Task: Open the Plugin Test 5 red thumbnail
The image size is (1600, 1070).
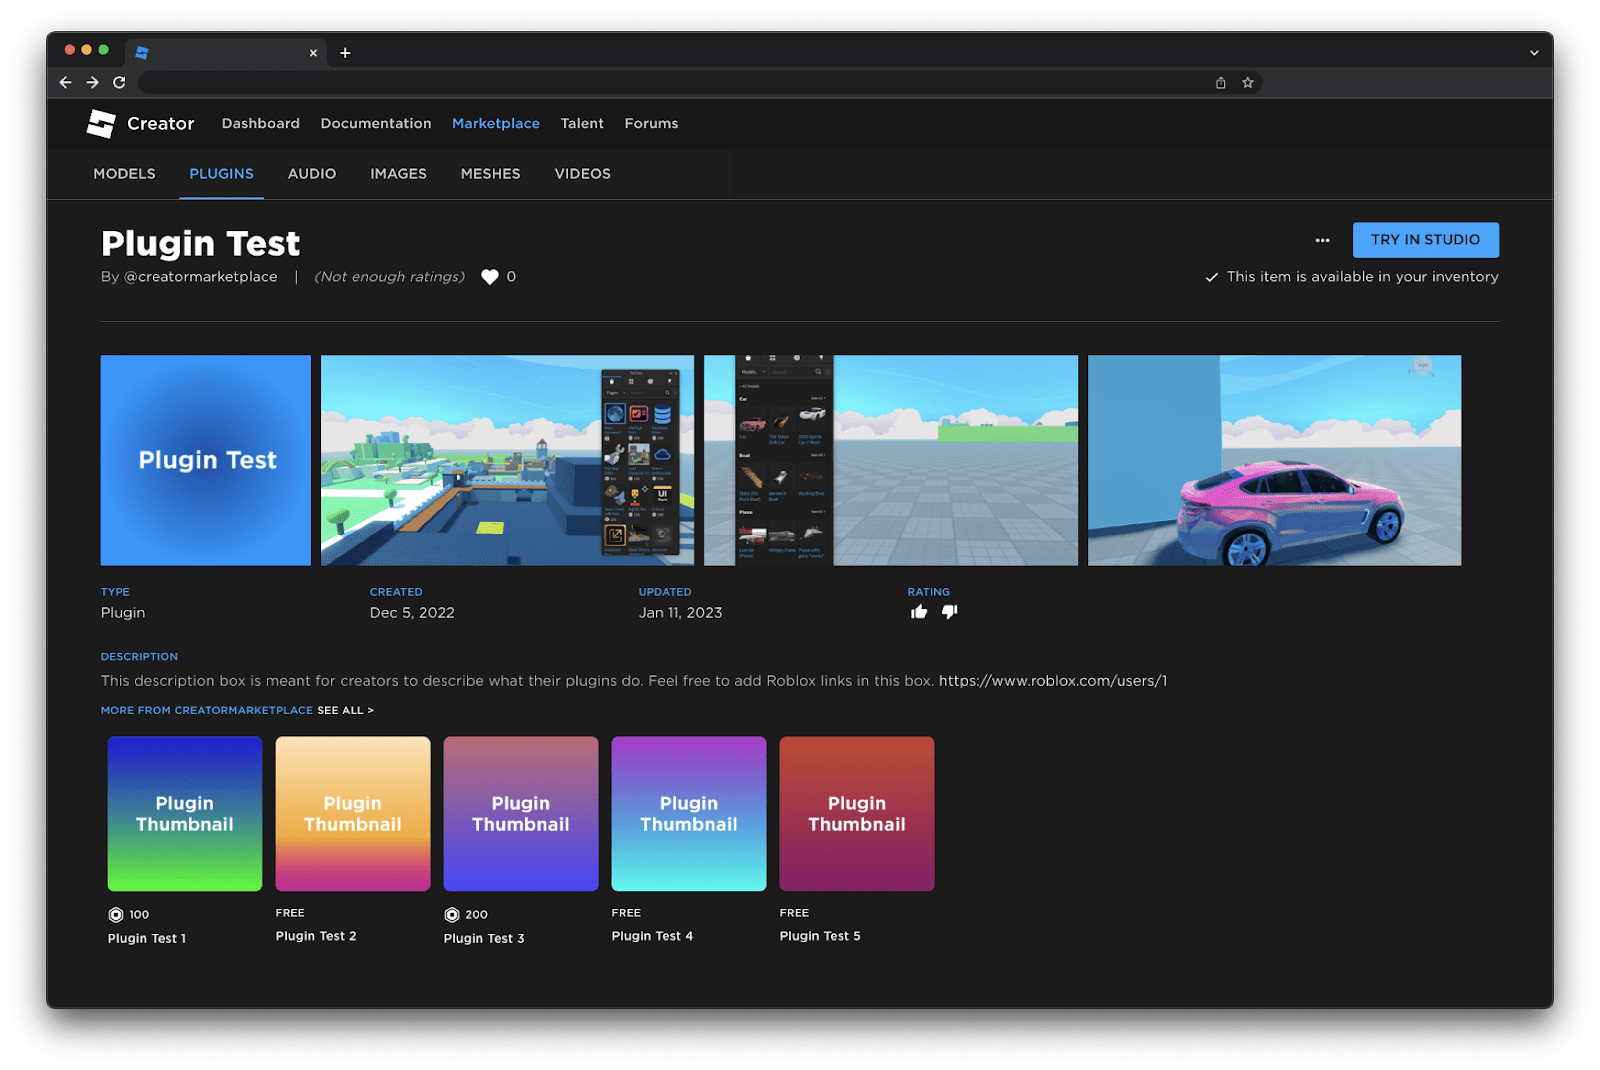Action: coord(857,814)
